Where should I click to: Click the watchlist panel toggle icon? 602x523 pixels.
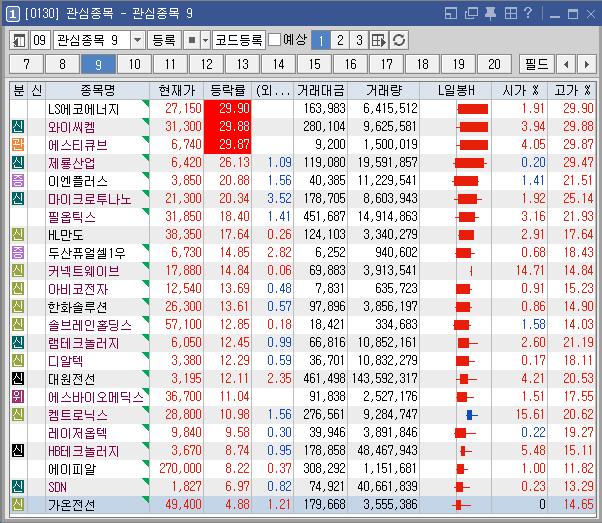[18, 40]
